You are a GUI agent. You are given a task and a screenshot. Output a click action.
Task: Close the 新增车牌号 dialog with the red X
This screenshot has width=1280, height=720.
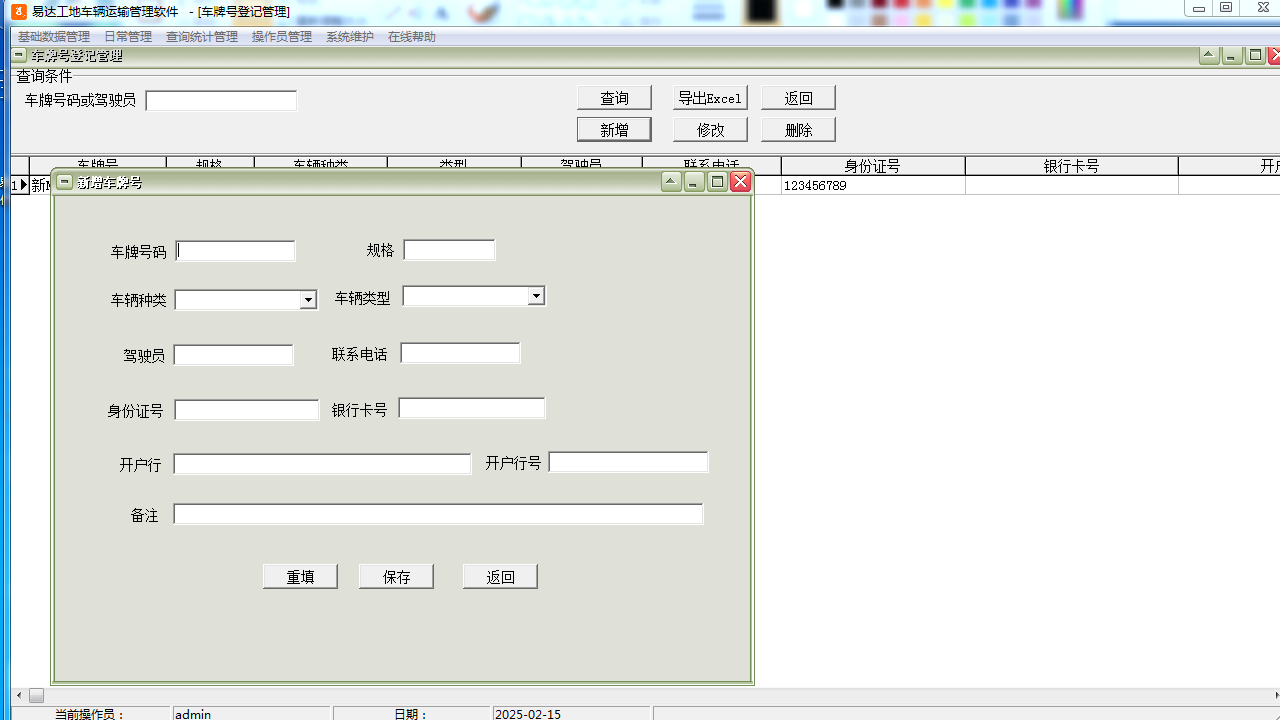(x=740, y=182)
